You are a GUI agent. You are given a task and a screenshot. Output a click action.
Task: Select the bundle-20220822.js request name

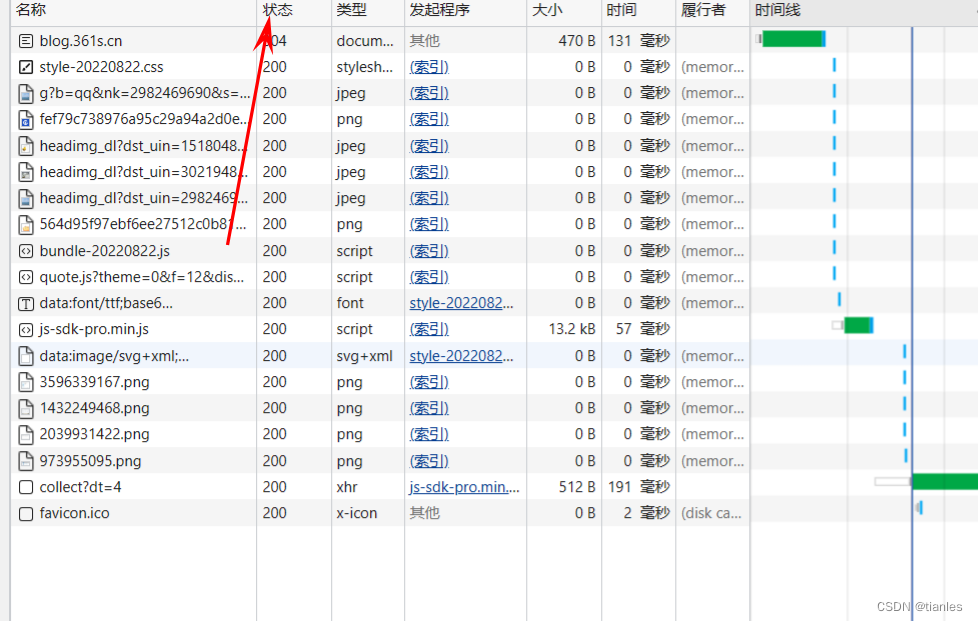pos(104,251)
